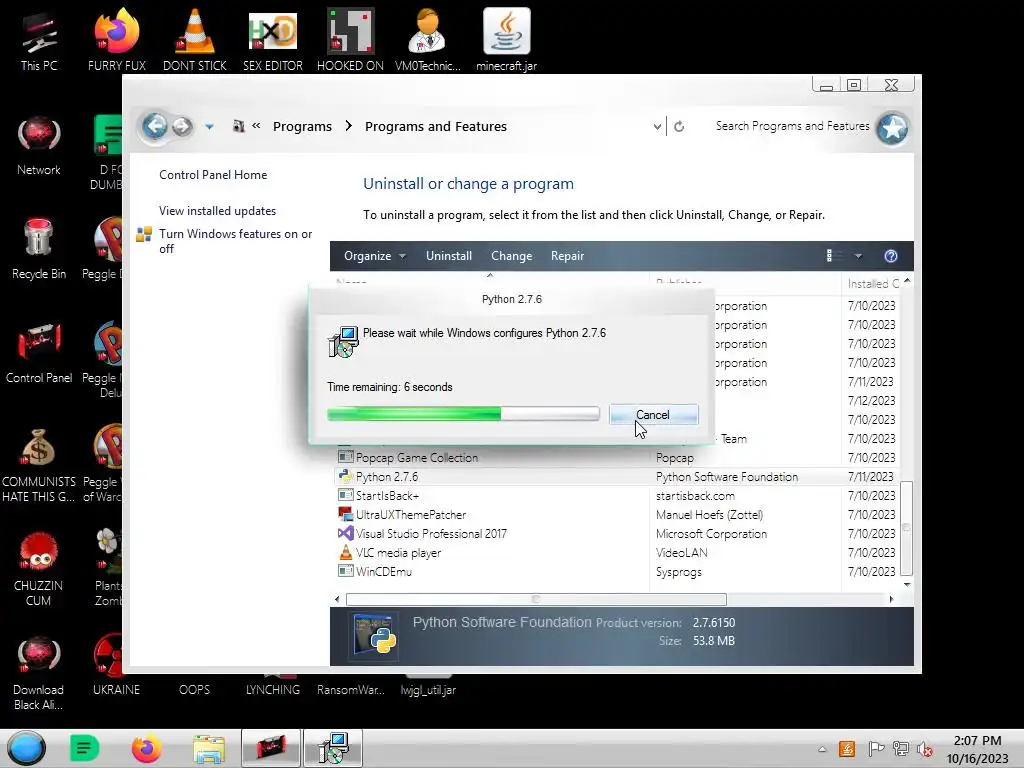Image resolution: width=1024 pixels, height=768 pixels.
Task: Select Visual Studio Professional 2017 row
Action: point(616,534)
